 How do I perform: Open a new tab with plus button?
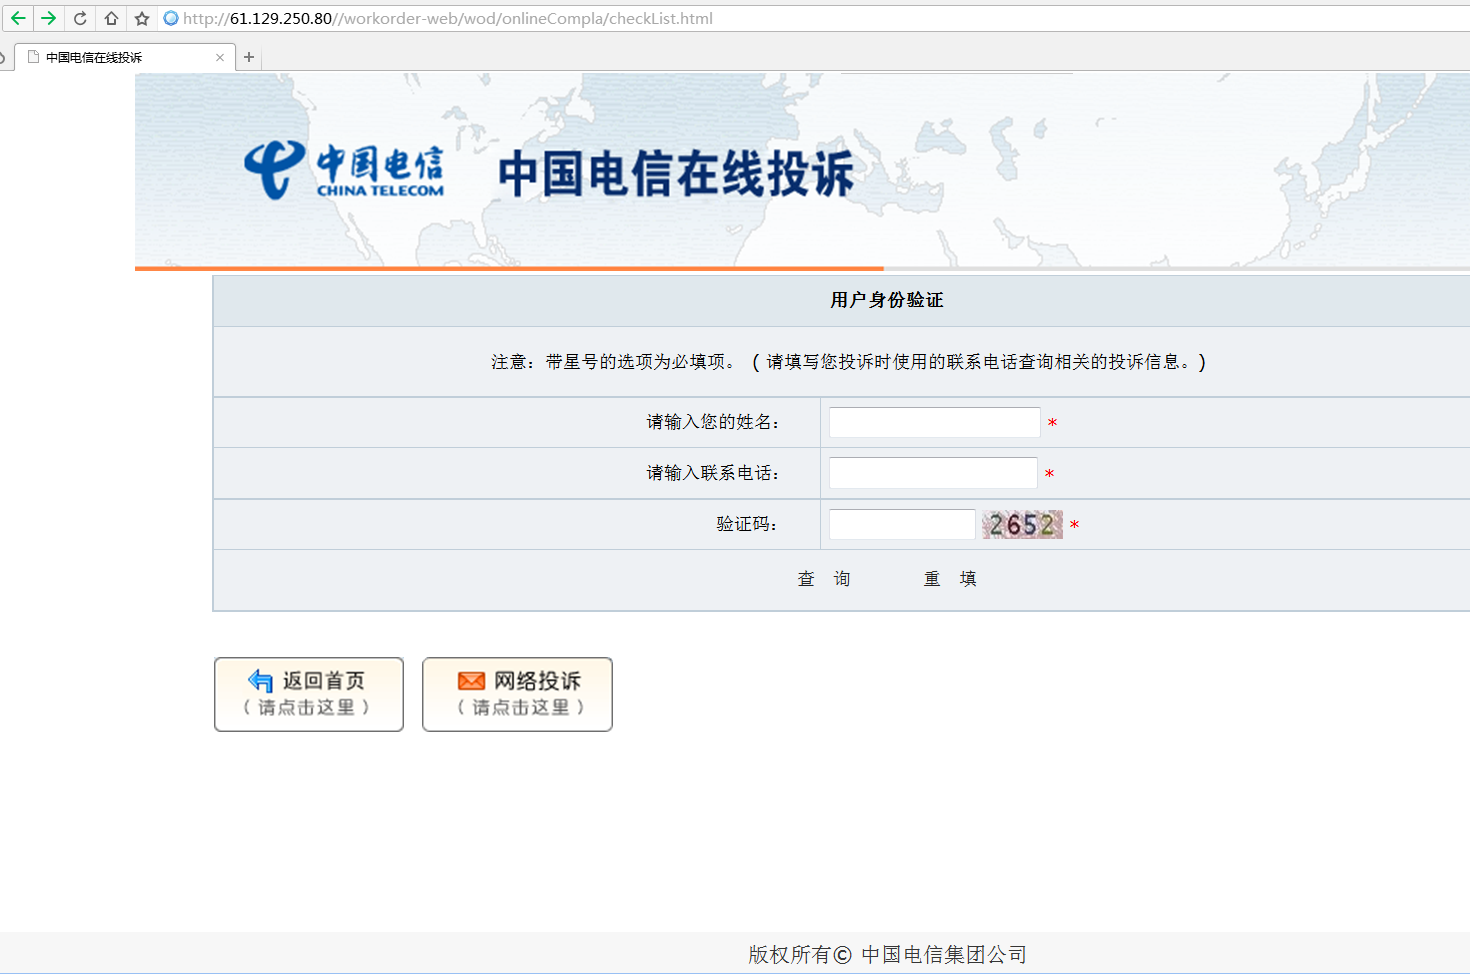pyautogui.click(x=249, y=57)
